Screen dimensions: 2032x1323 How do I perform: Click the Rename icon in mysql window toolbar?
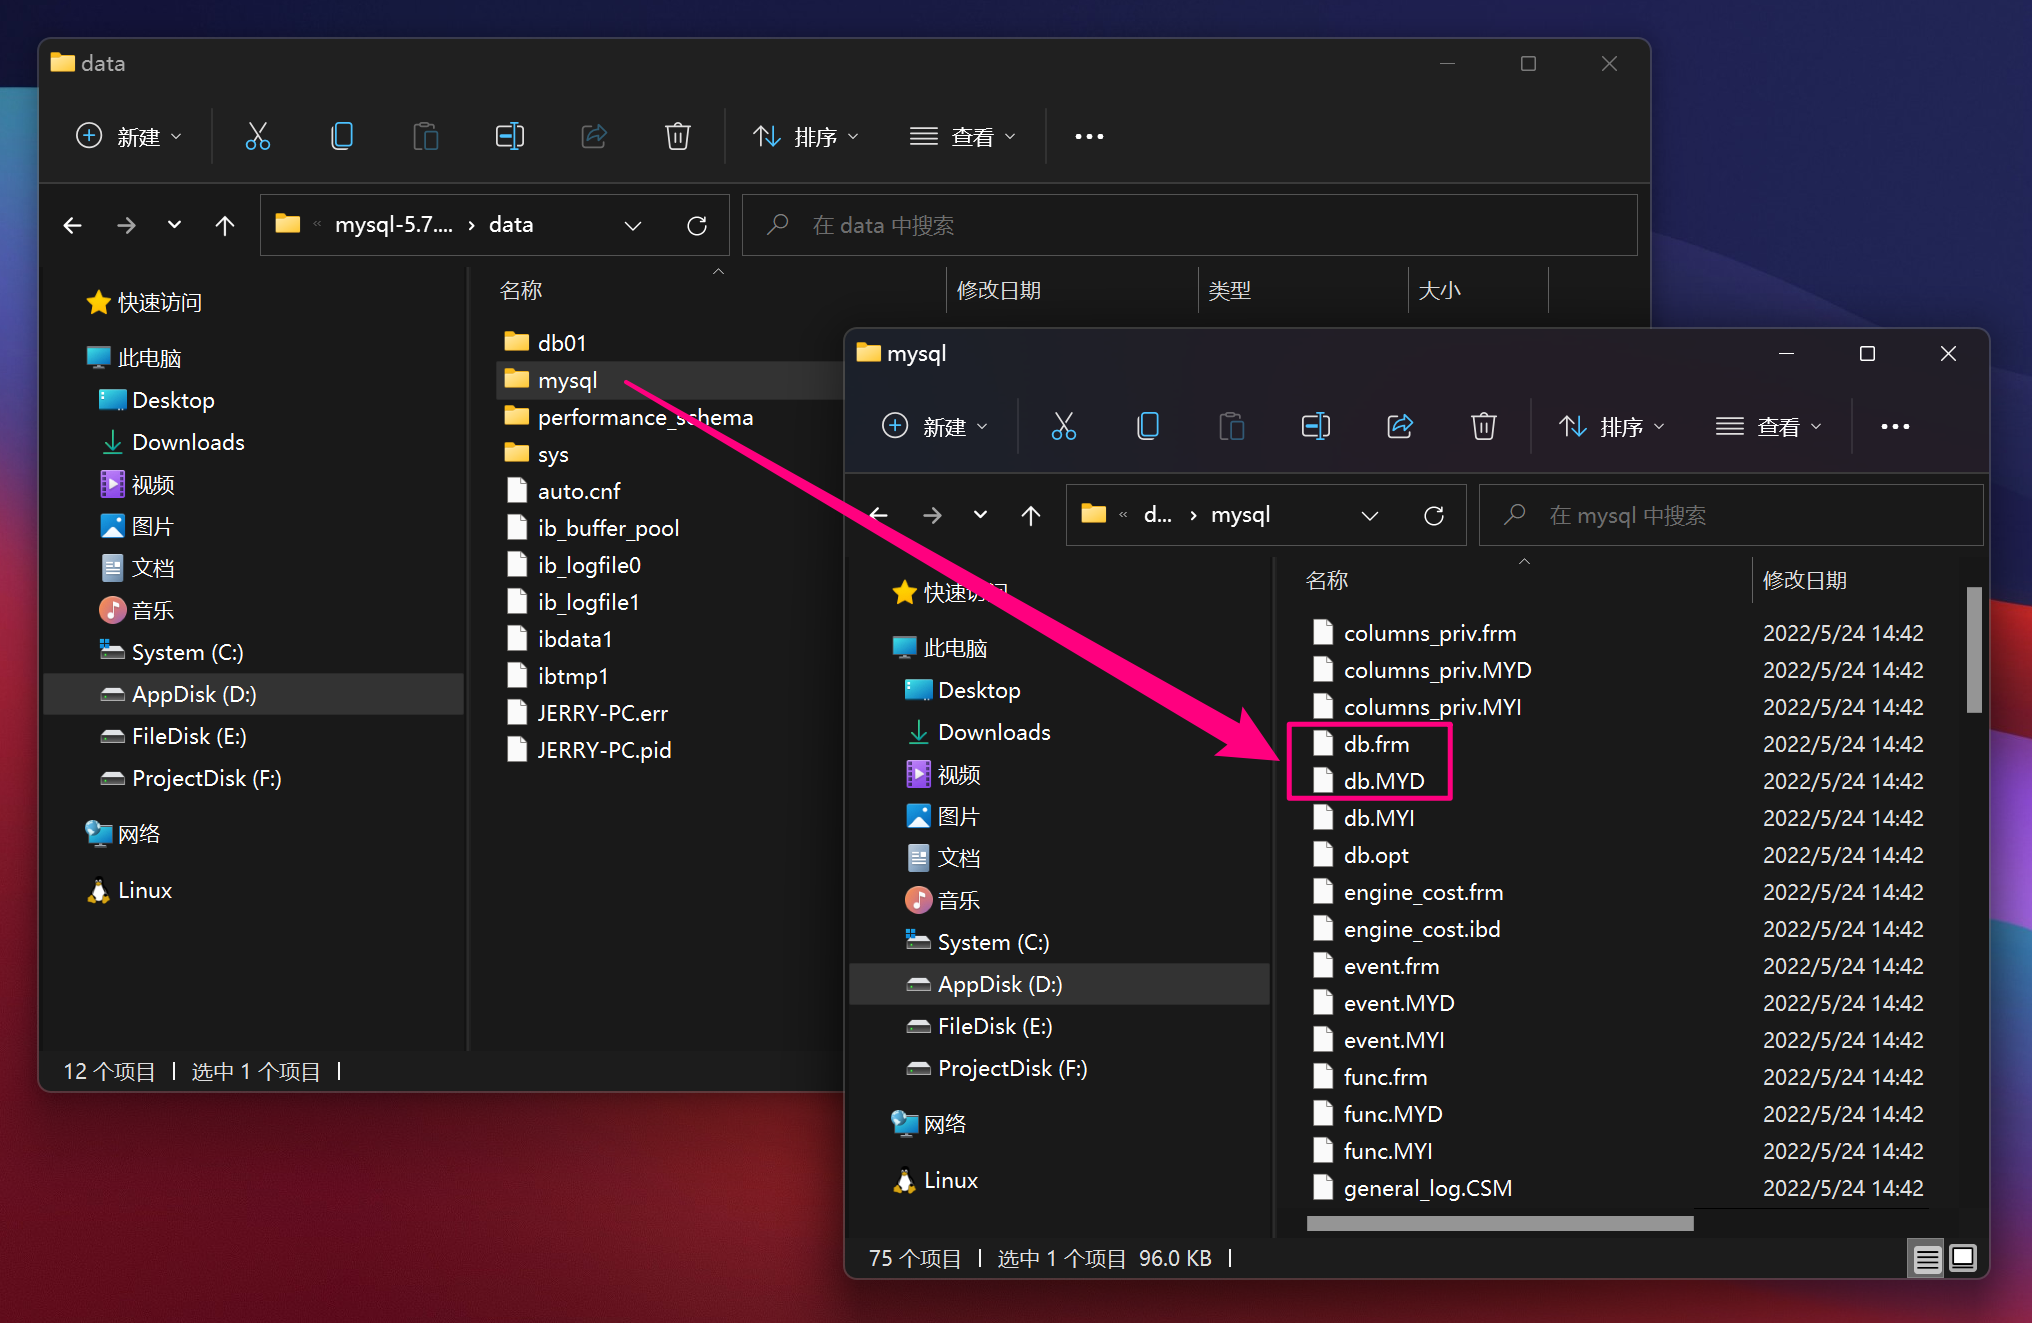click(1315, 427)
